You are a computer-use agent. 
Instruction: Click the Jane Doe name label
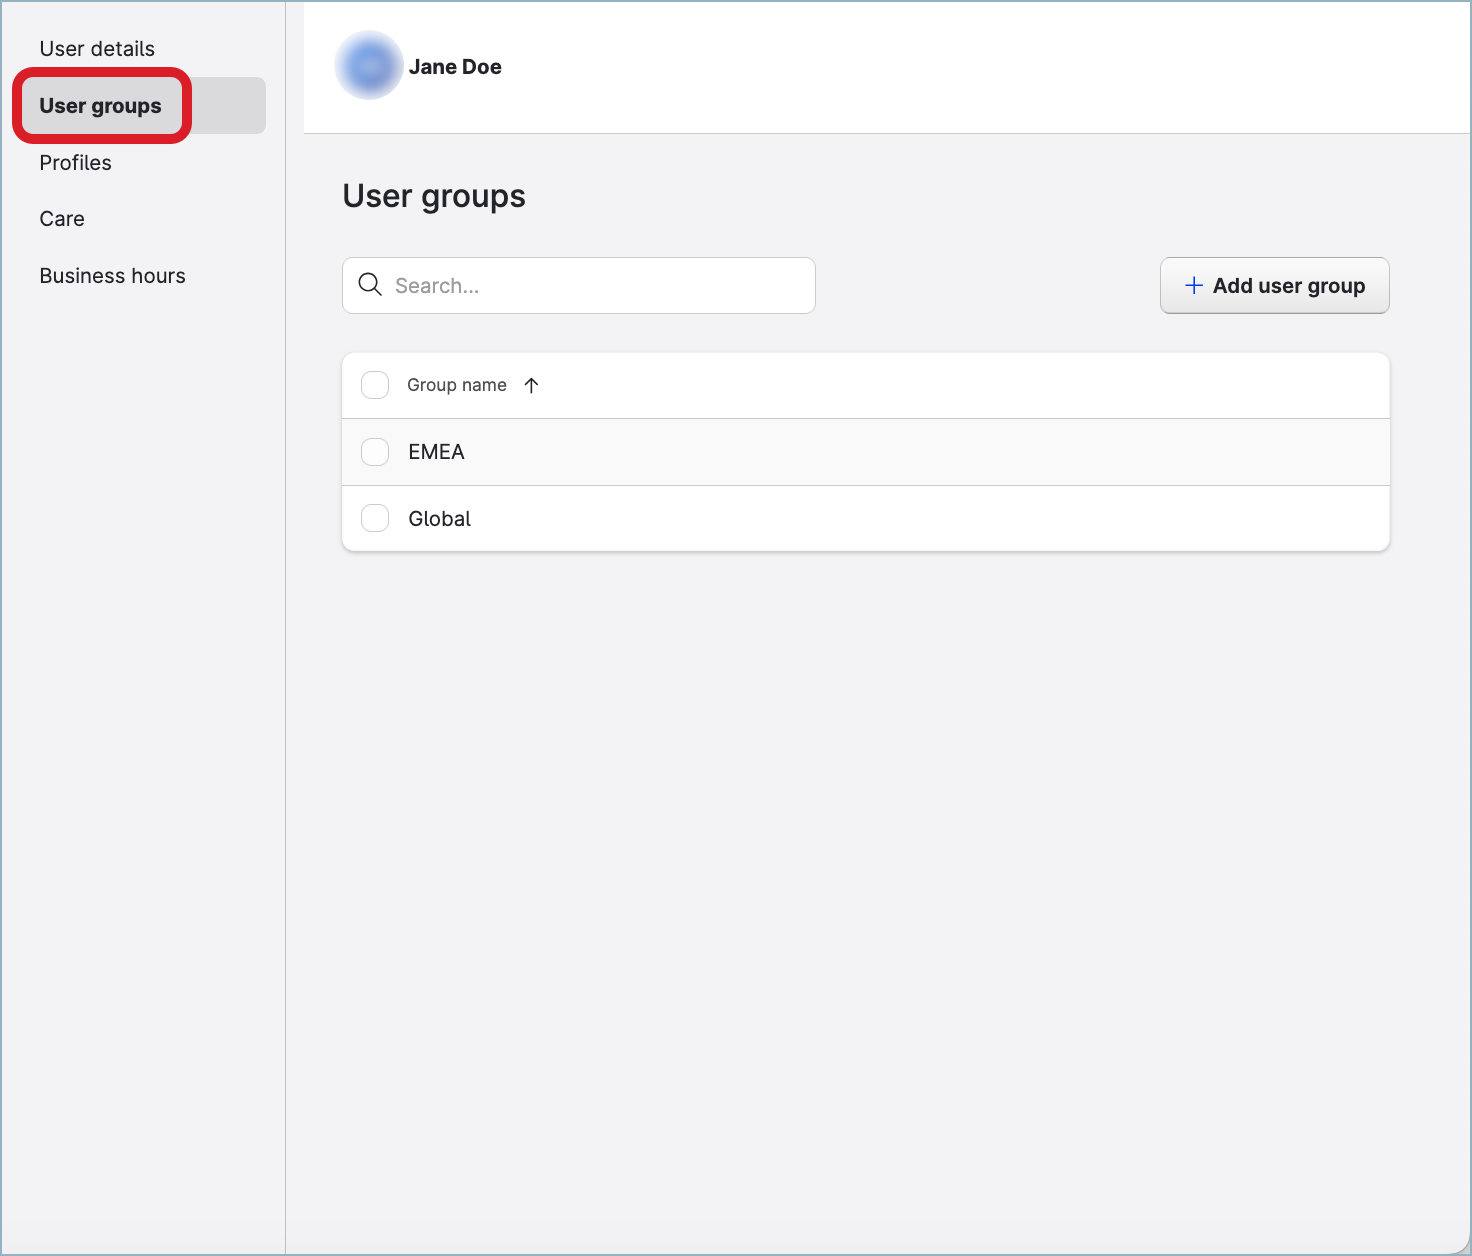[455, 66]
